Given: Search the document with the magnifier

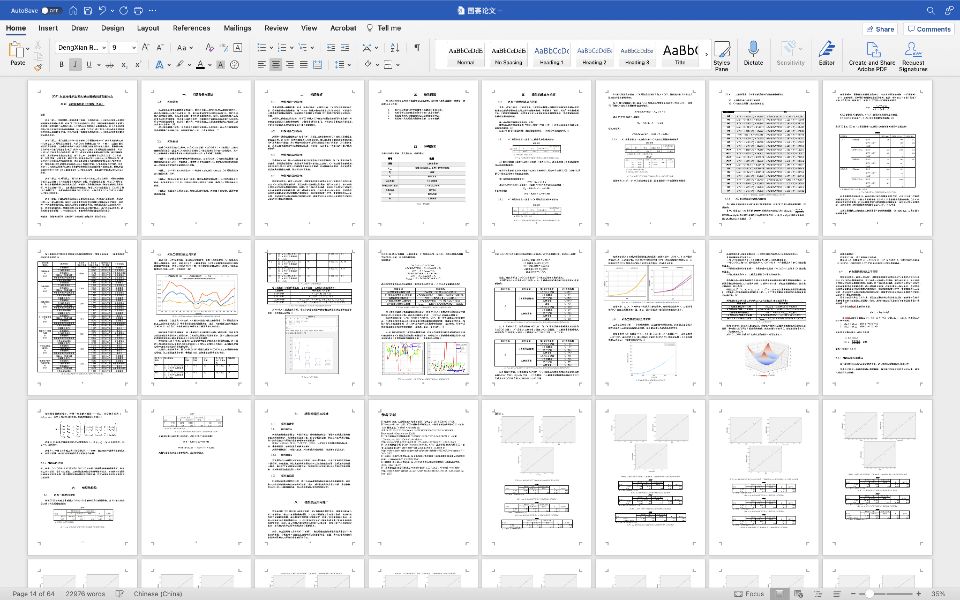Looking at the screenshot, I should tap(931, 10).
